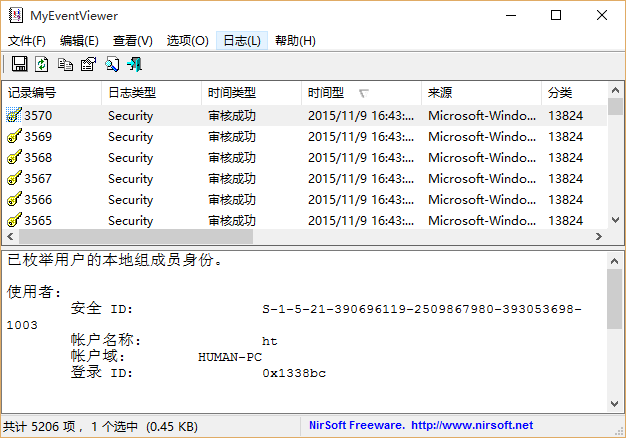Click the Find magnifier toolbar icon
626x438 pixels.
tap(111, 65)
